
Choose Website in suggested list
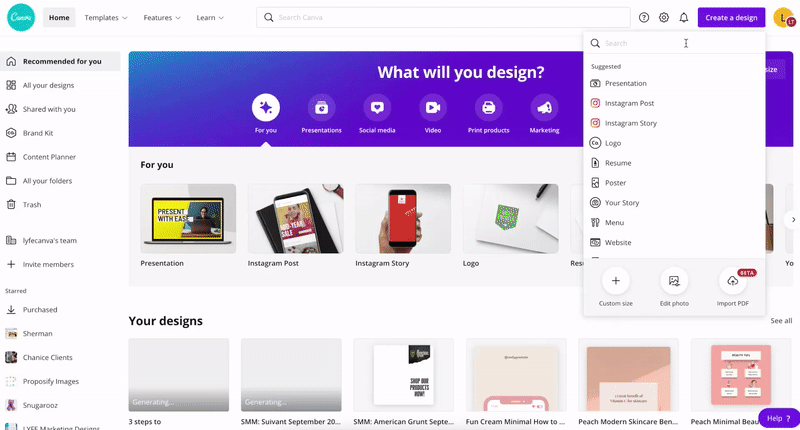674,242
